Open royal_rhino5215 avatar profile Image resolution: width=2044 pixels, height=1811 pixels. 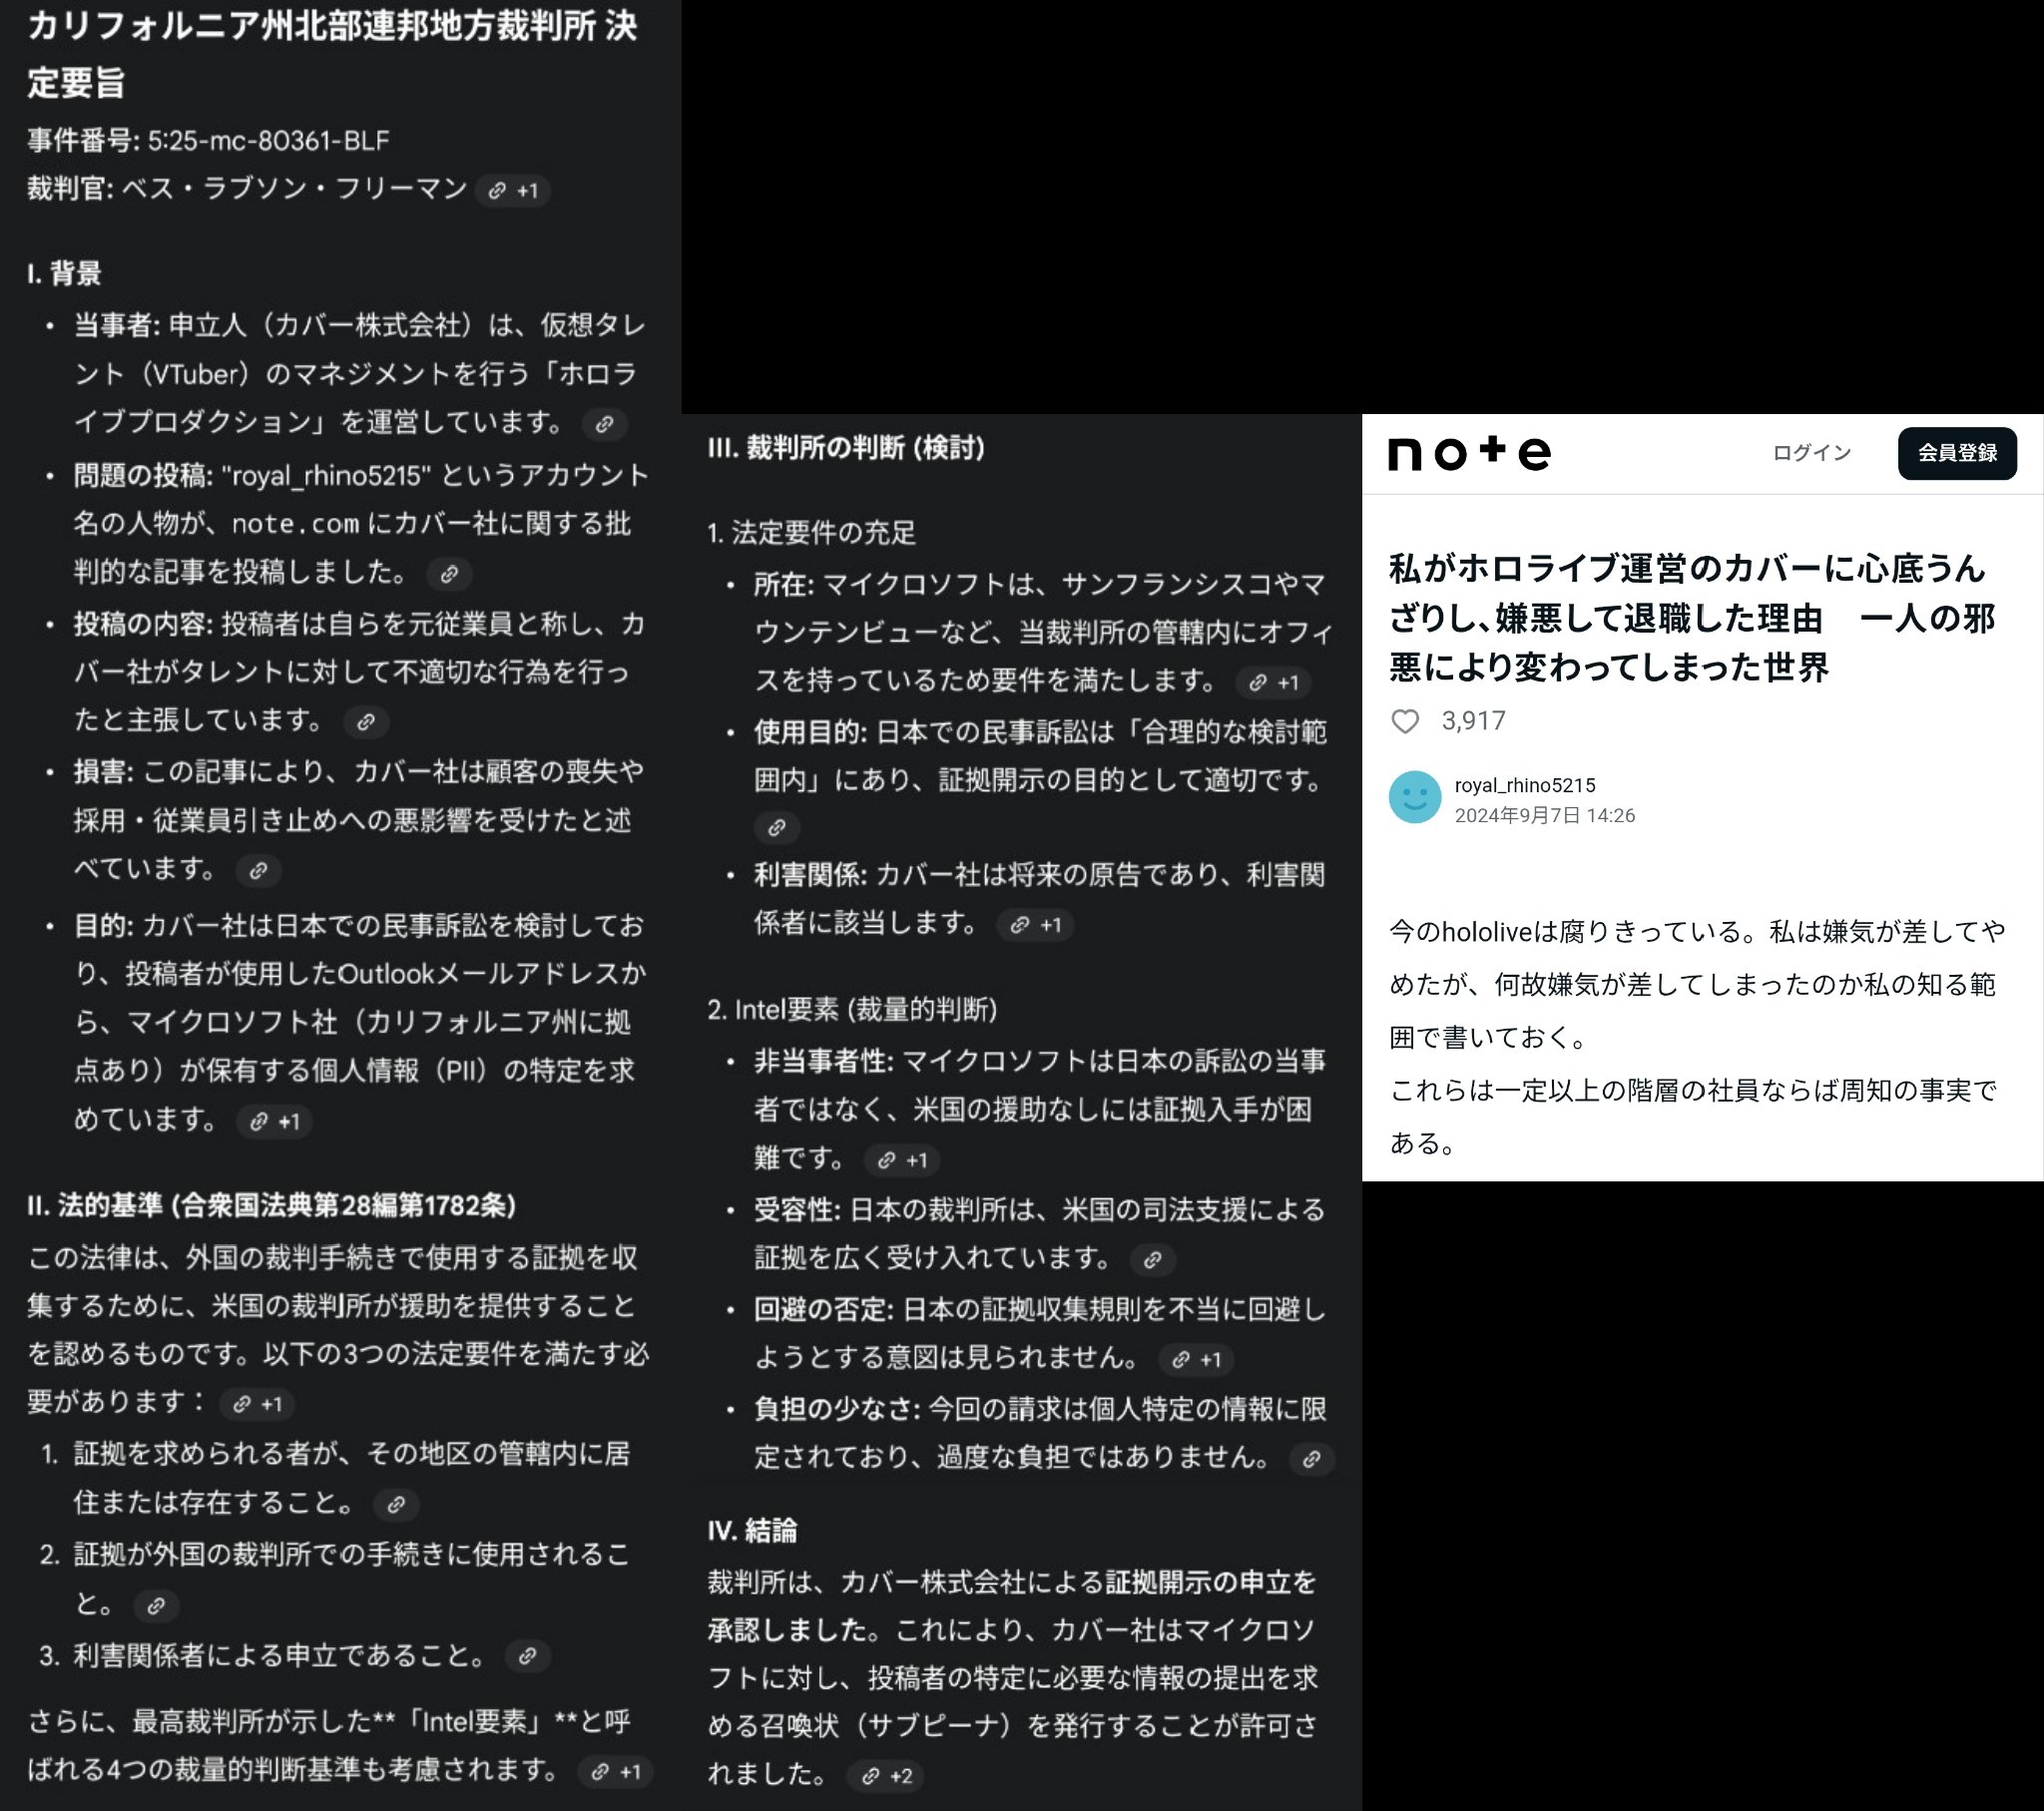coord(1414,797)
